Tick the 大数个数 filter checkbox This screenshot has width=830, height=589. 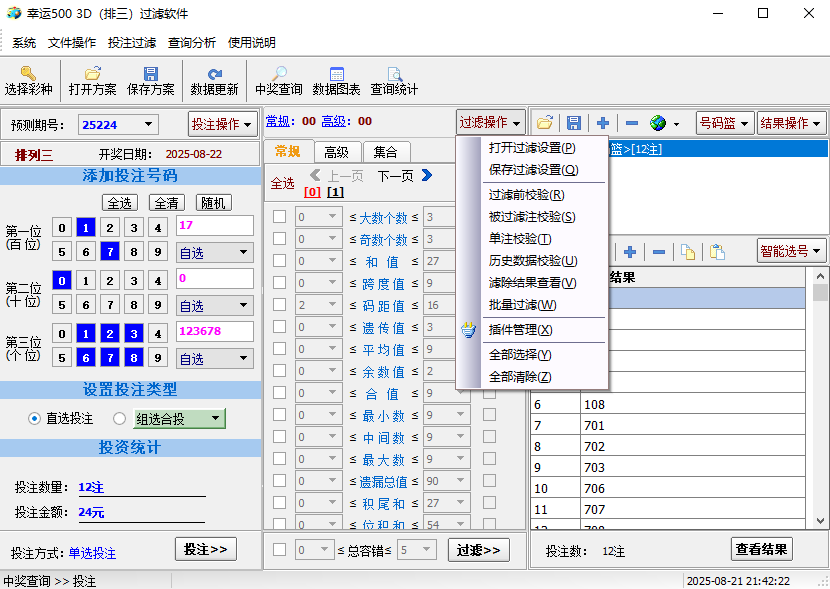click(x=279, y=217)
